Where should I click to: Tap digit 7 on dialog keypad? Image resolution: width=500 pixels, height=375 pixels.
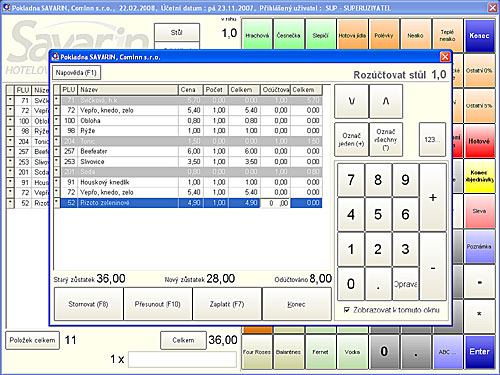351,180
